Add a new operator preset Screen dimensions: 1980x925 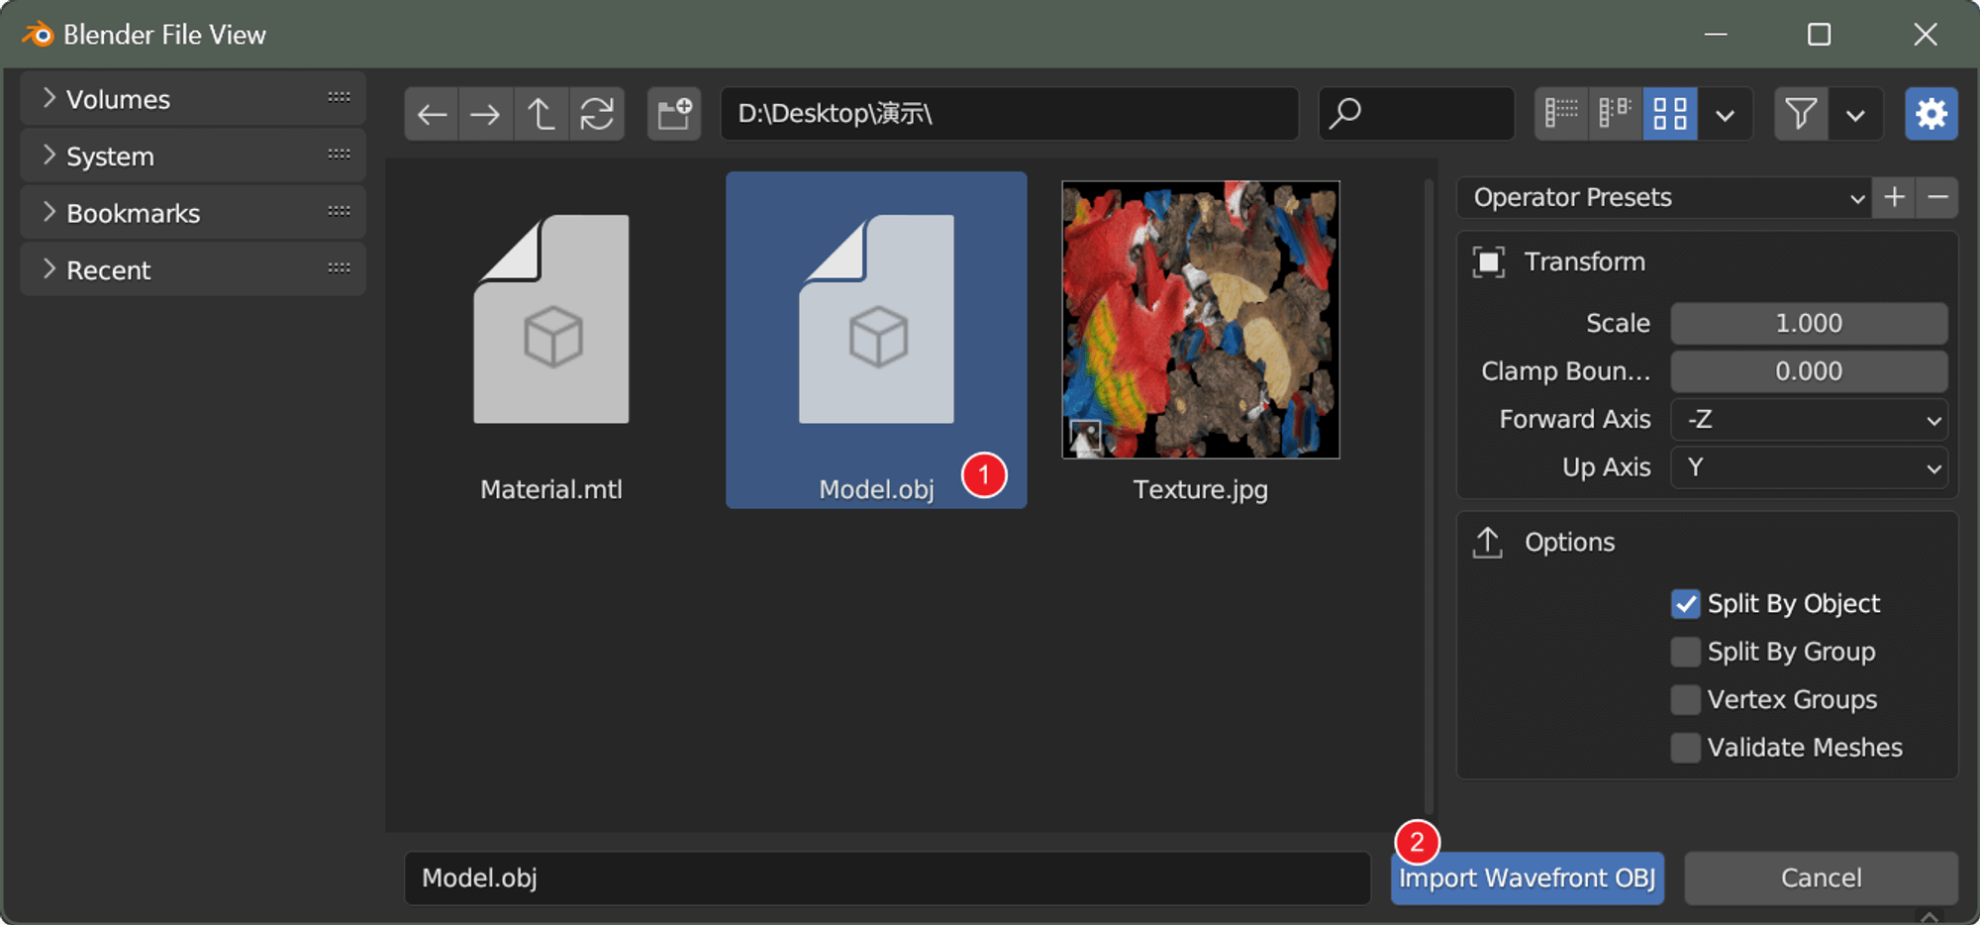point(1893,197)
